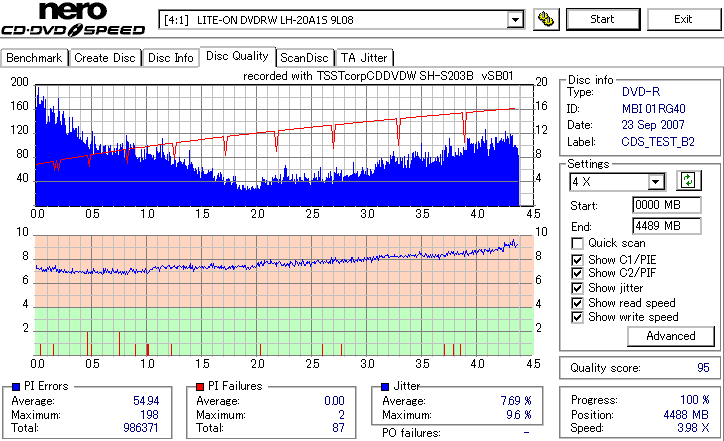Screen dimensions: 724x441
Task: Click the Exit button
Action: tap(683, 19)
